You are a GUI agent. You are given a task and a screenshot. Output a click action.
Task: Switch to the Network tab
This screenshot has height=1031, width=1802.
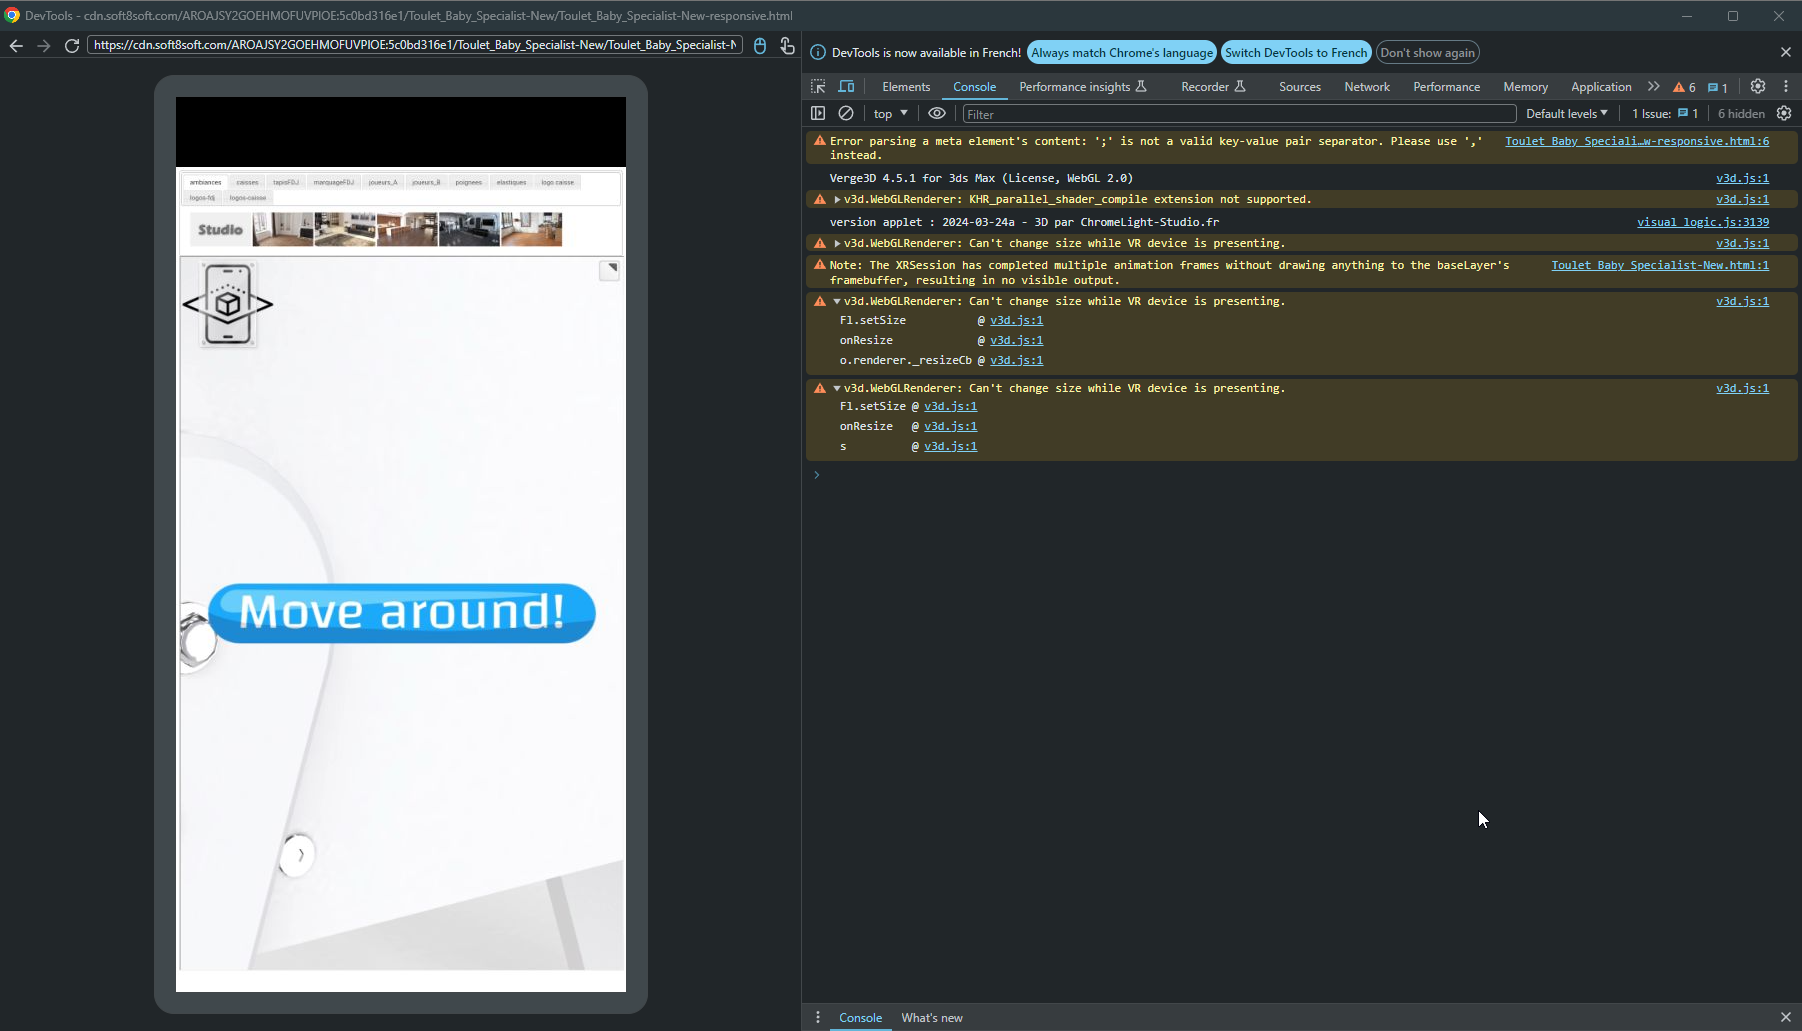click(1367, 87)
